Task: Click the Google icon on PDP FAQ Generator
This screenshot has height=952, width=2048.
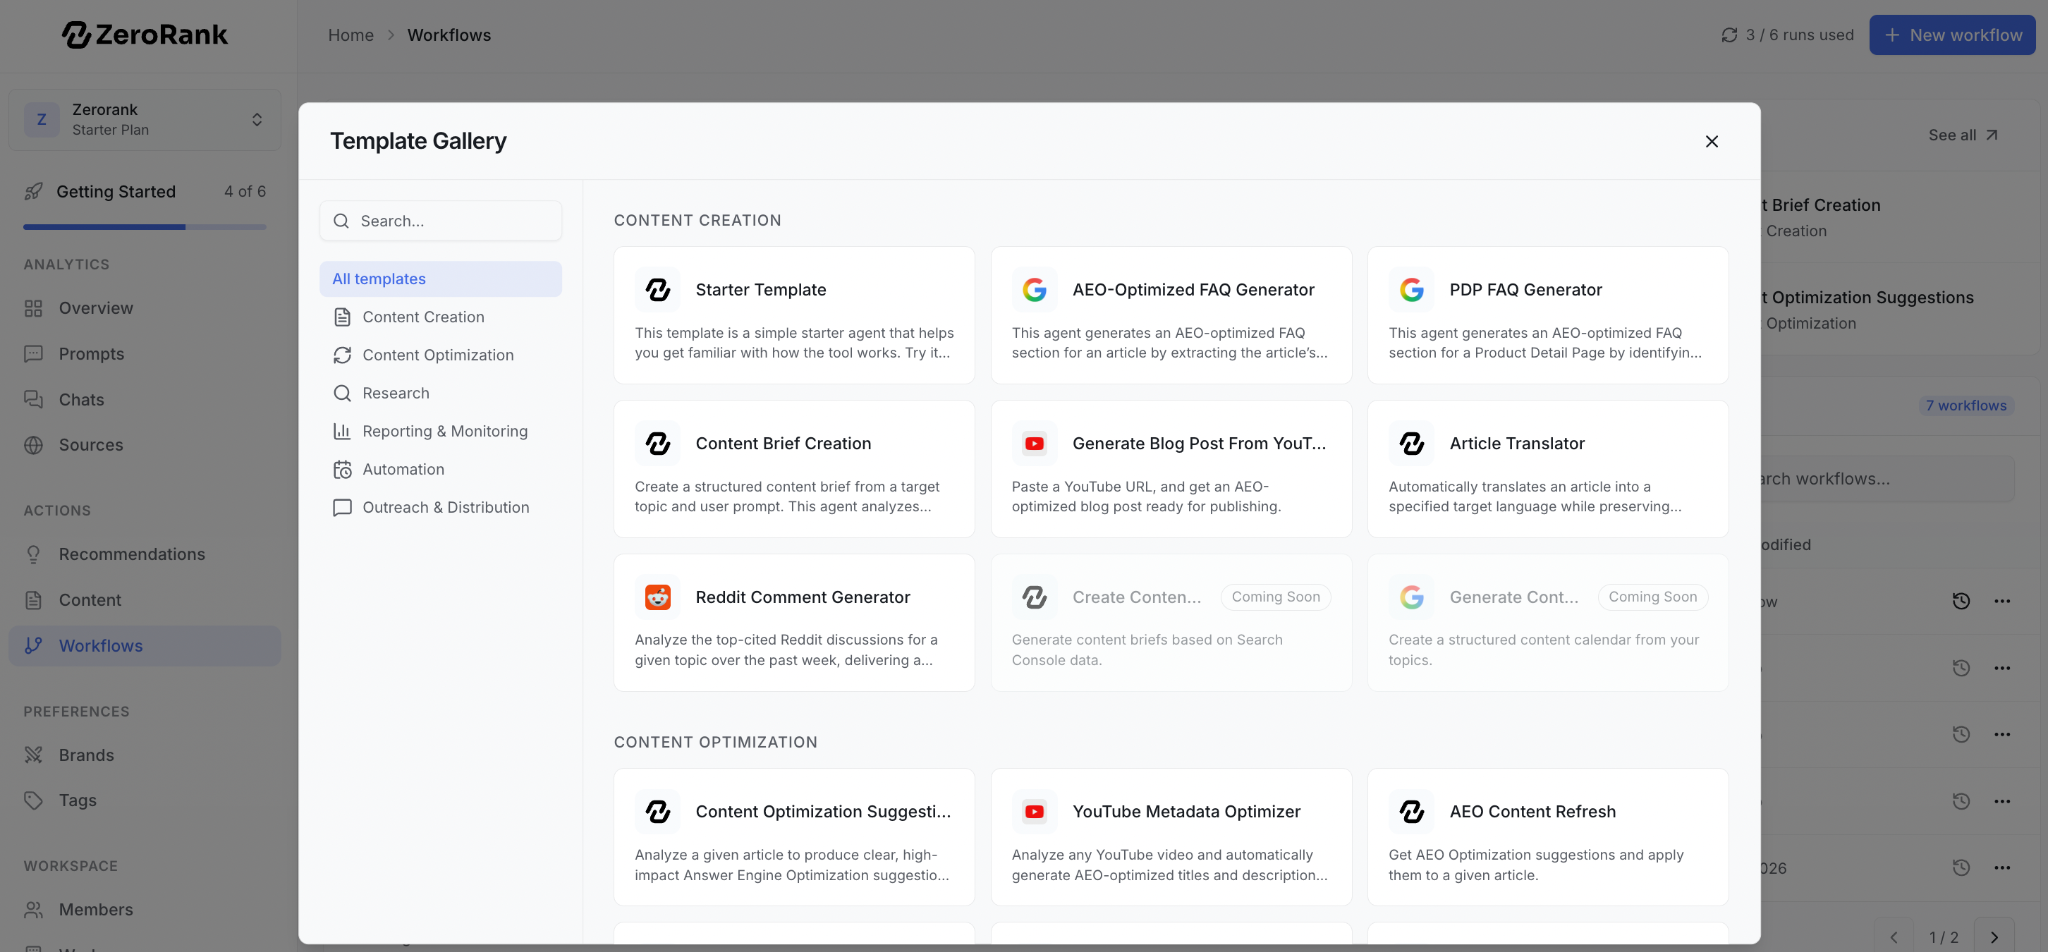Action: [1411, 290]
